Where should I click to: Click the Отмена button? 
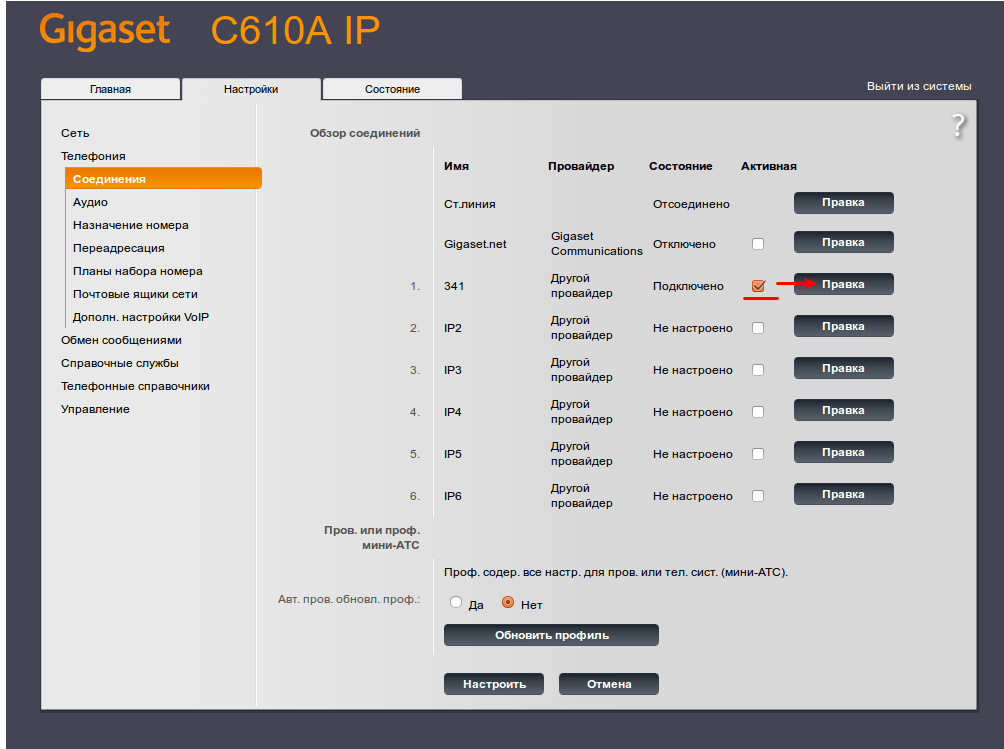[609, 684]
